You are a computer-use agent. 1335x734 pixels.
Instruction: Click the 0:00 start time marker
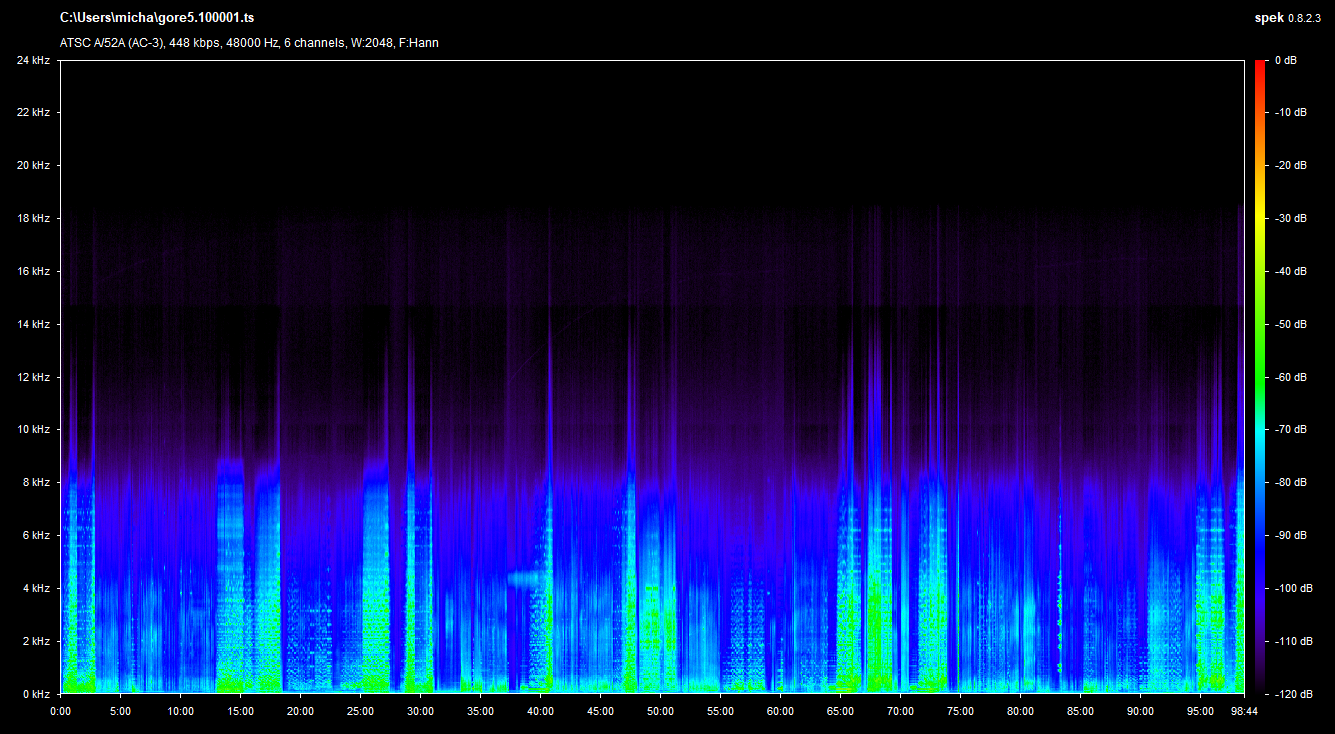tap(60, 711)
